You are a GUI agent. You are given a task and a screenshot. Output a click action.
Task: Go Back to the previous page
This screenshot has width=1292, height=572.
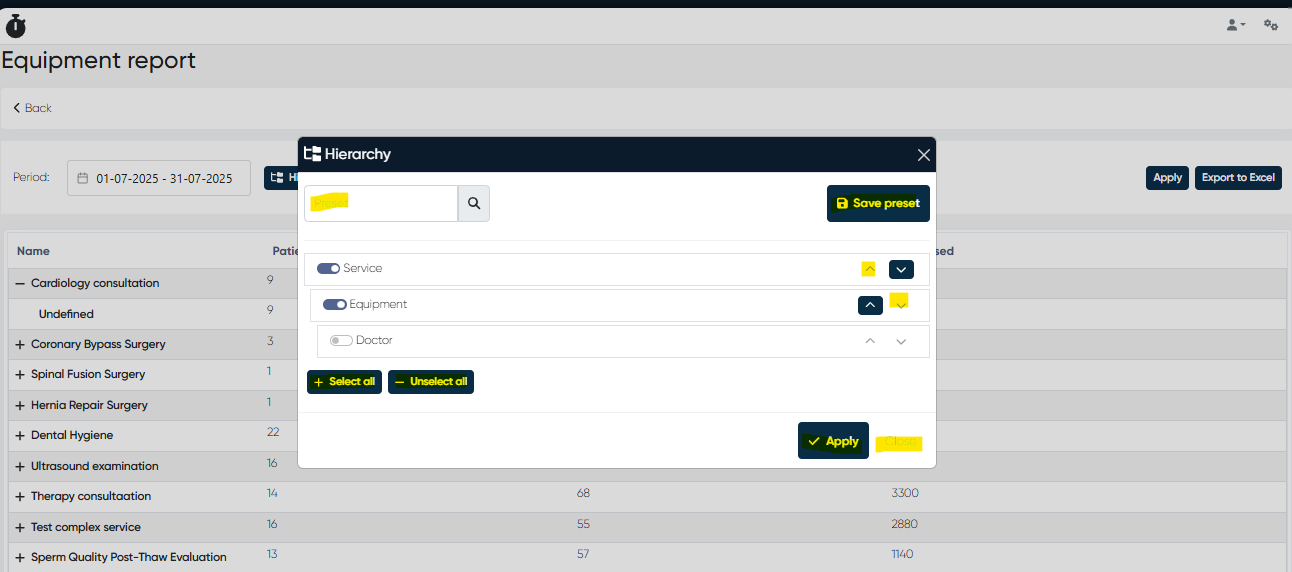32,108
